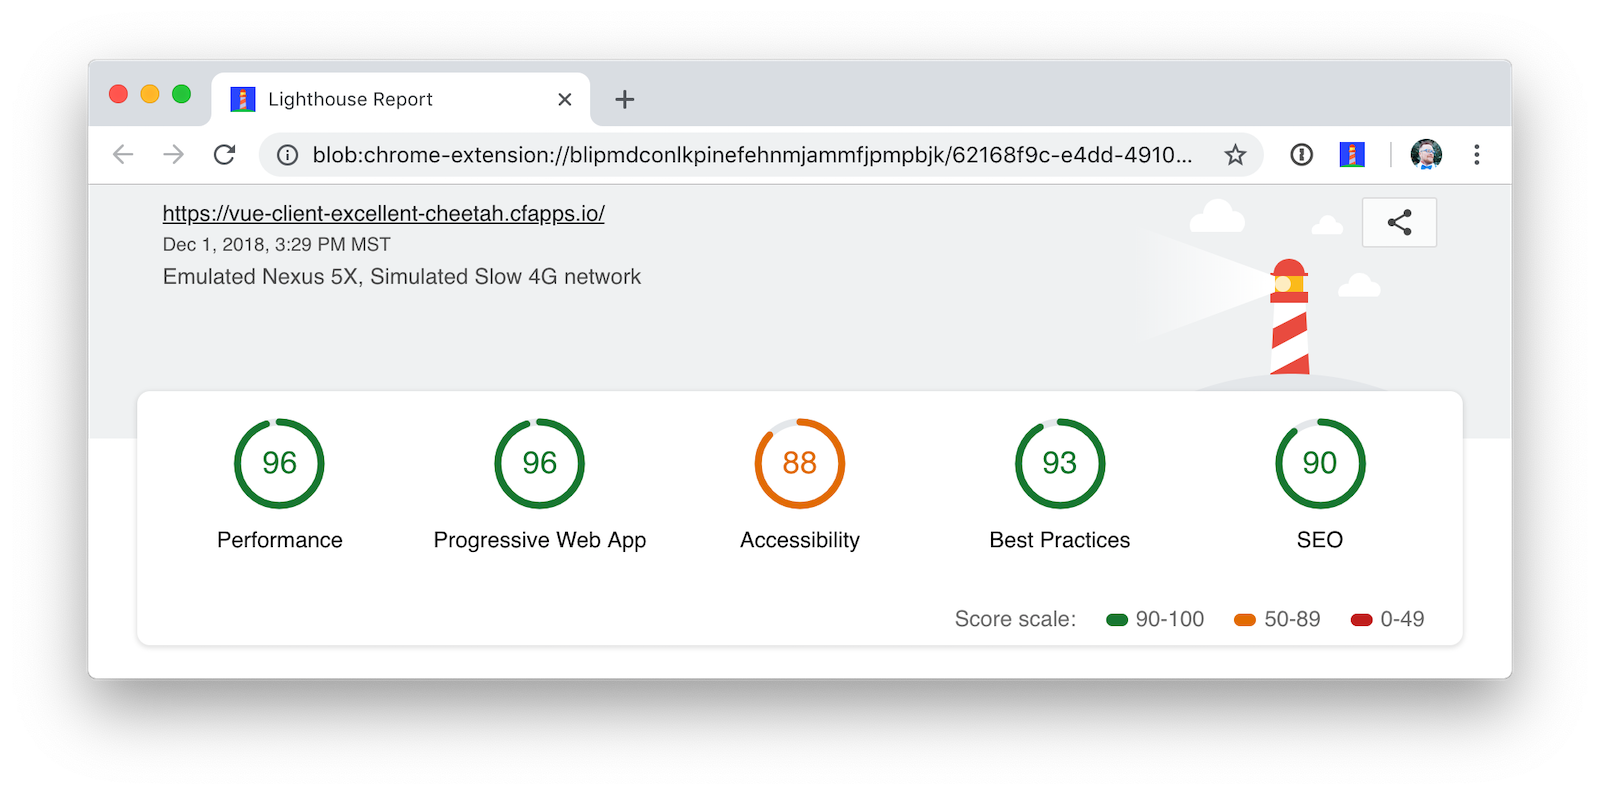Click the user profile avatar
The height and width of the screenshot is (795, 1600).
coord(1426,155)
